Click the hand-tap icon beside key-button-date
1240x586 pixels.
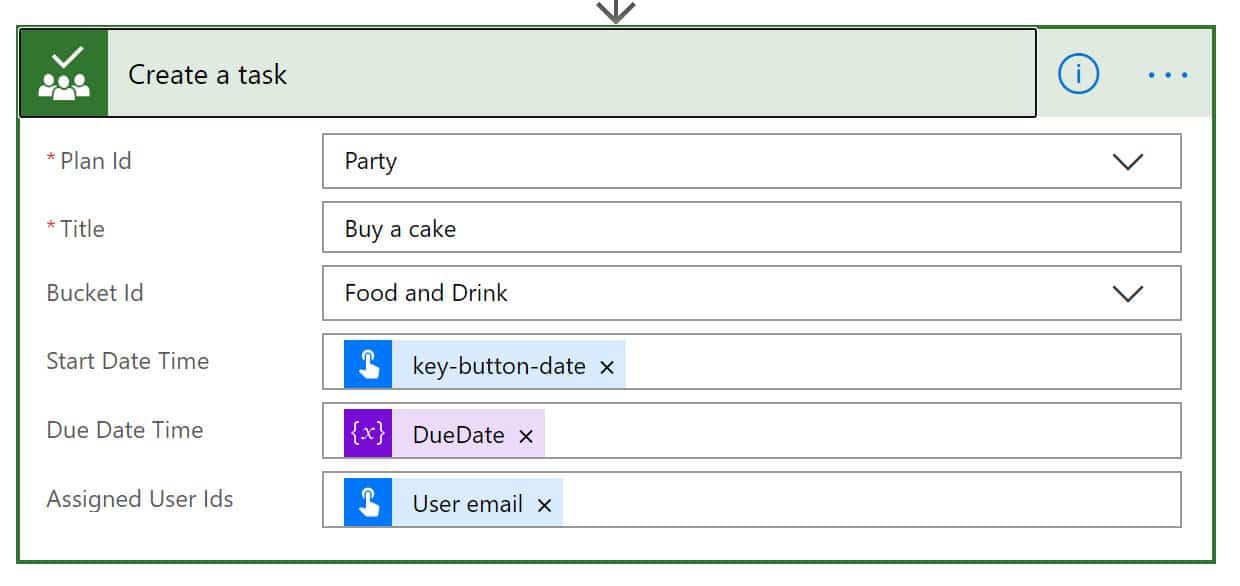[x=368, y=363]
